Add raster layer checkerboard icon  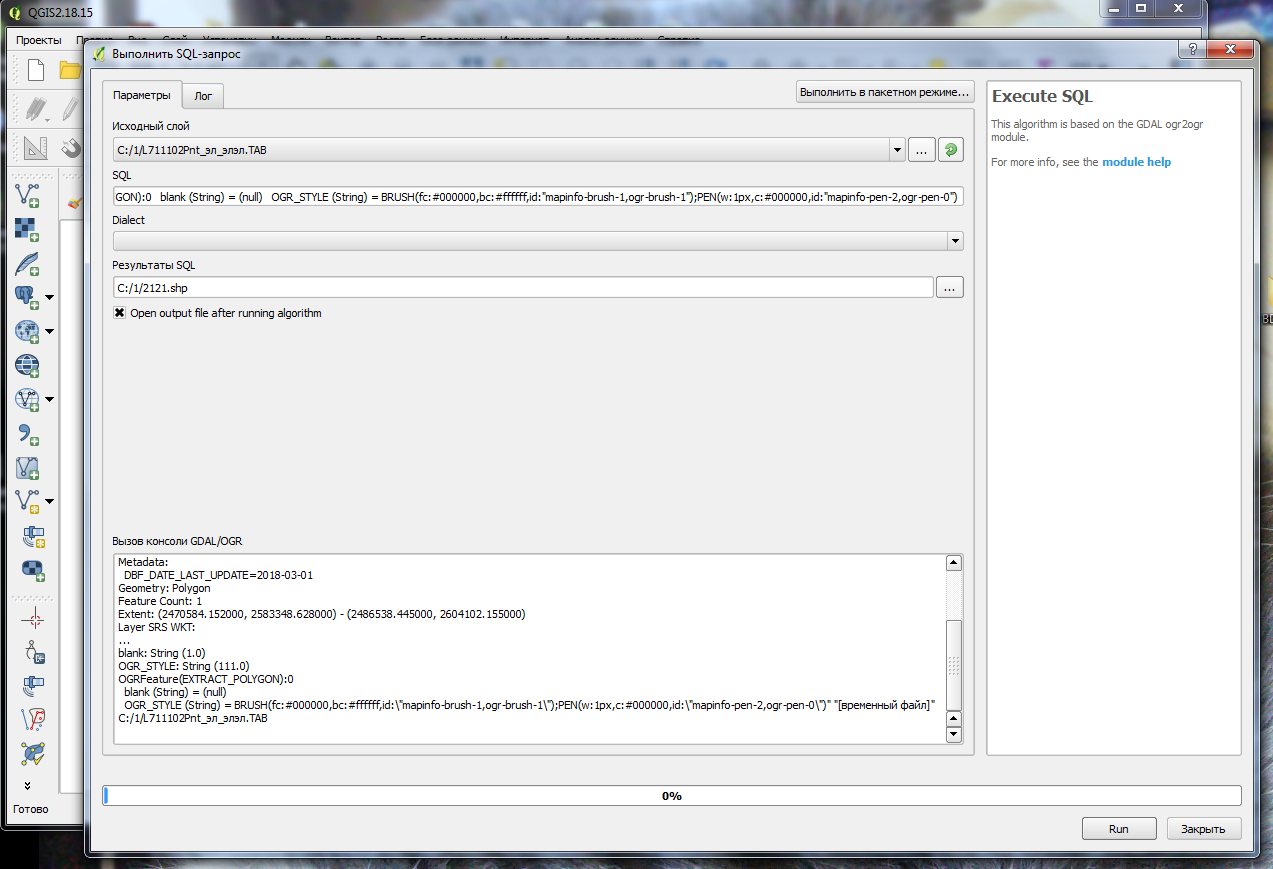(x=27, y=229)
